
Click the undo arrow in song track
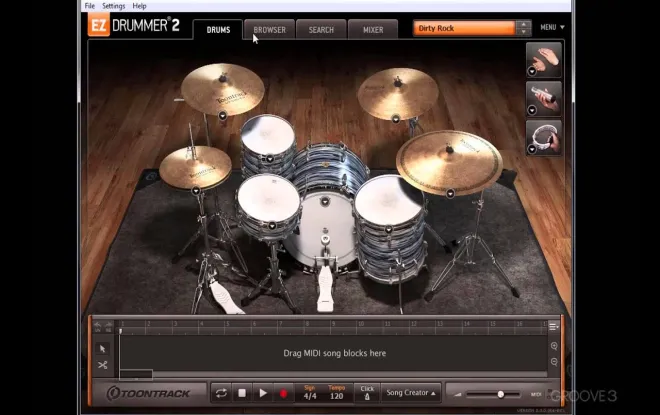(x=98, y=327)
